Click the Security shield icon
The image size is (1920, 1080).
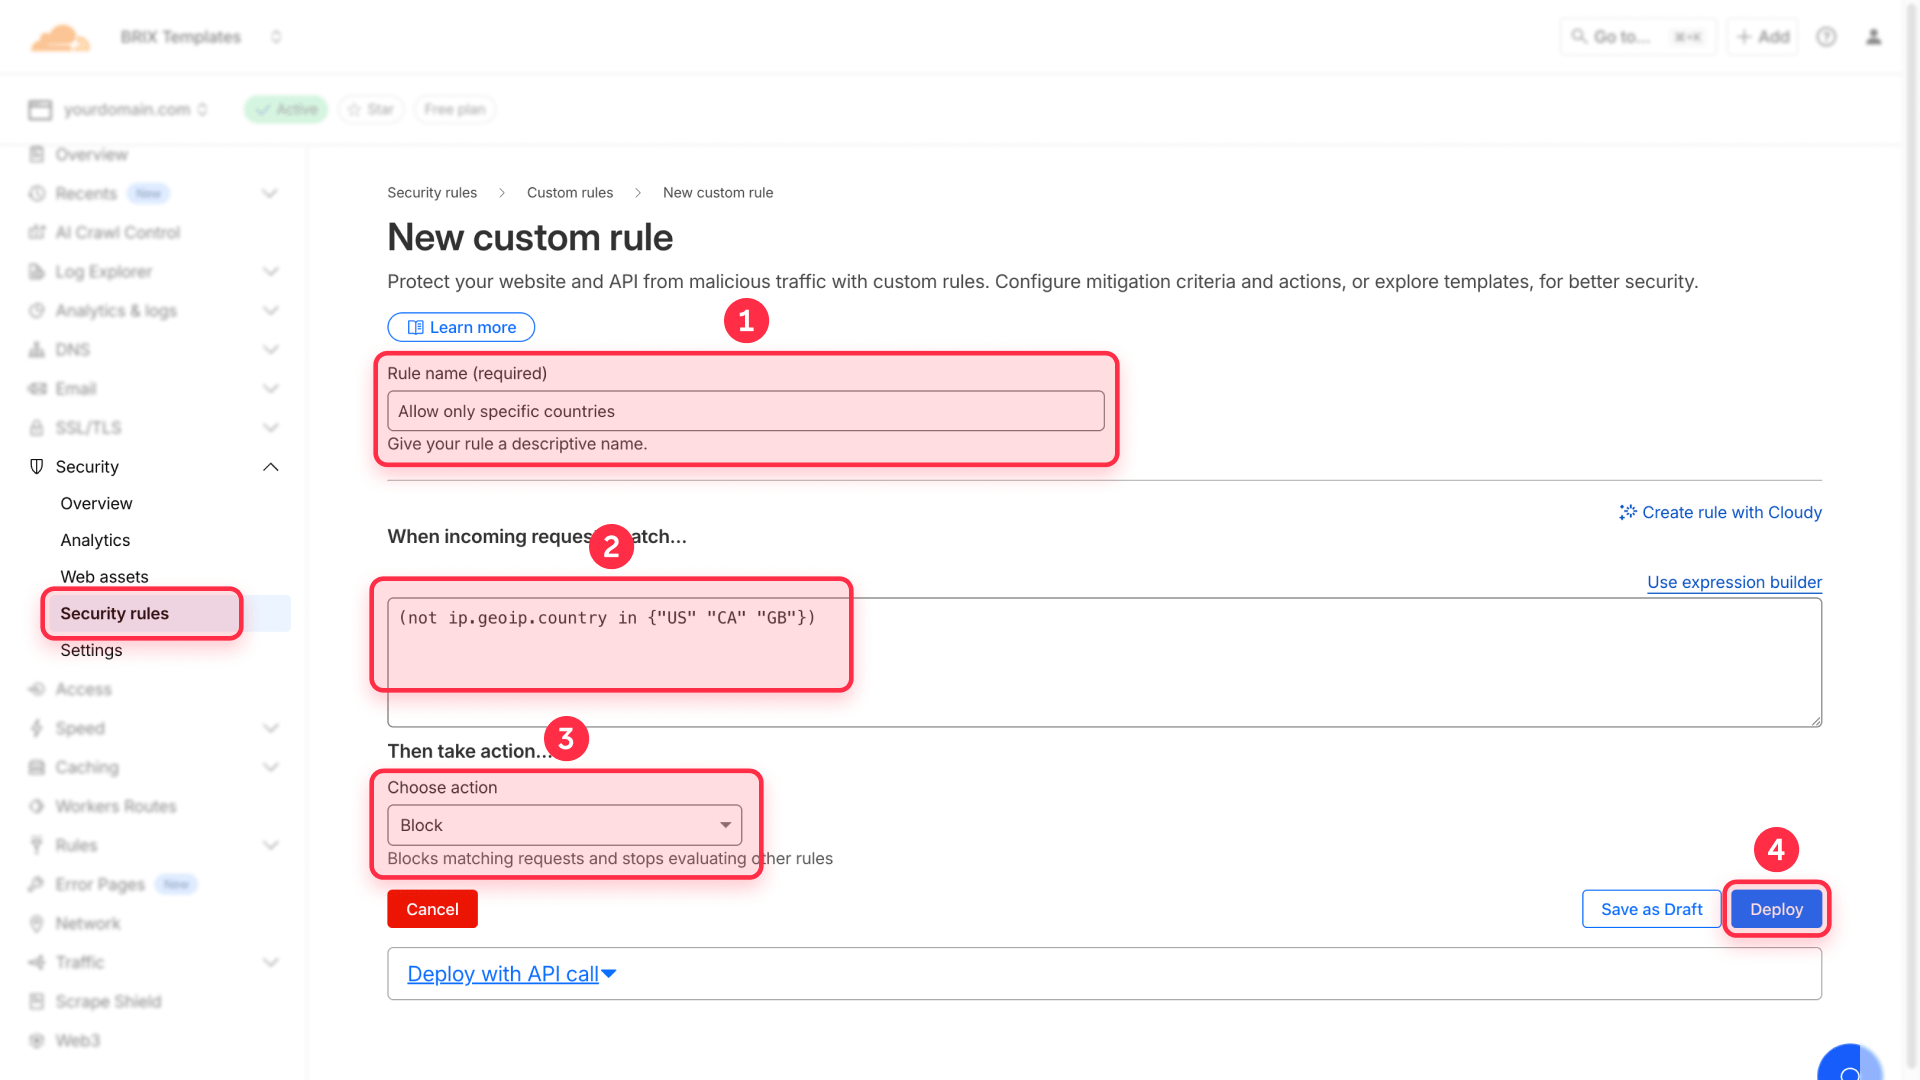[36, 466]
